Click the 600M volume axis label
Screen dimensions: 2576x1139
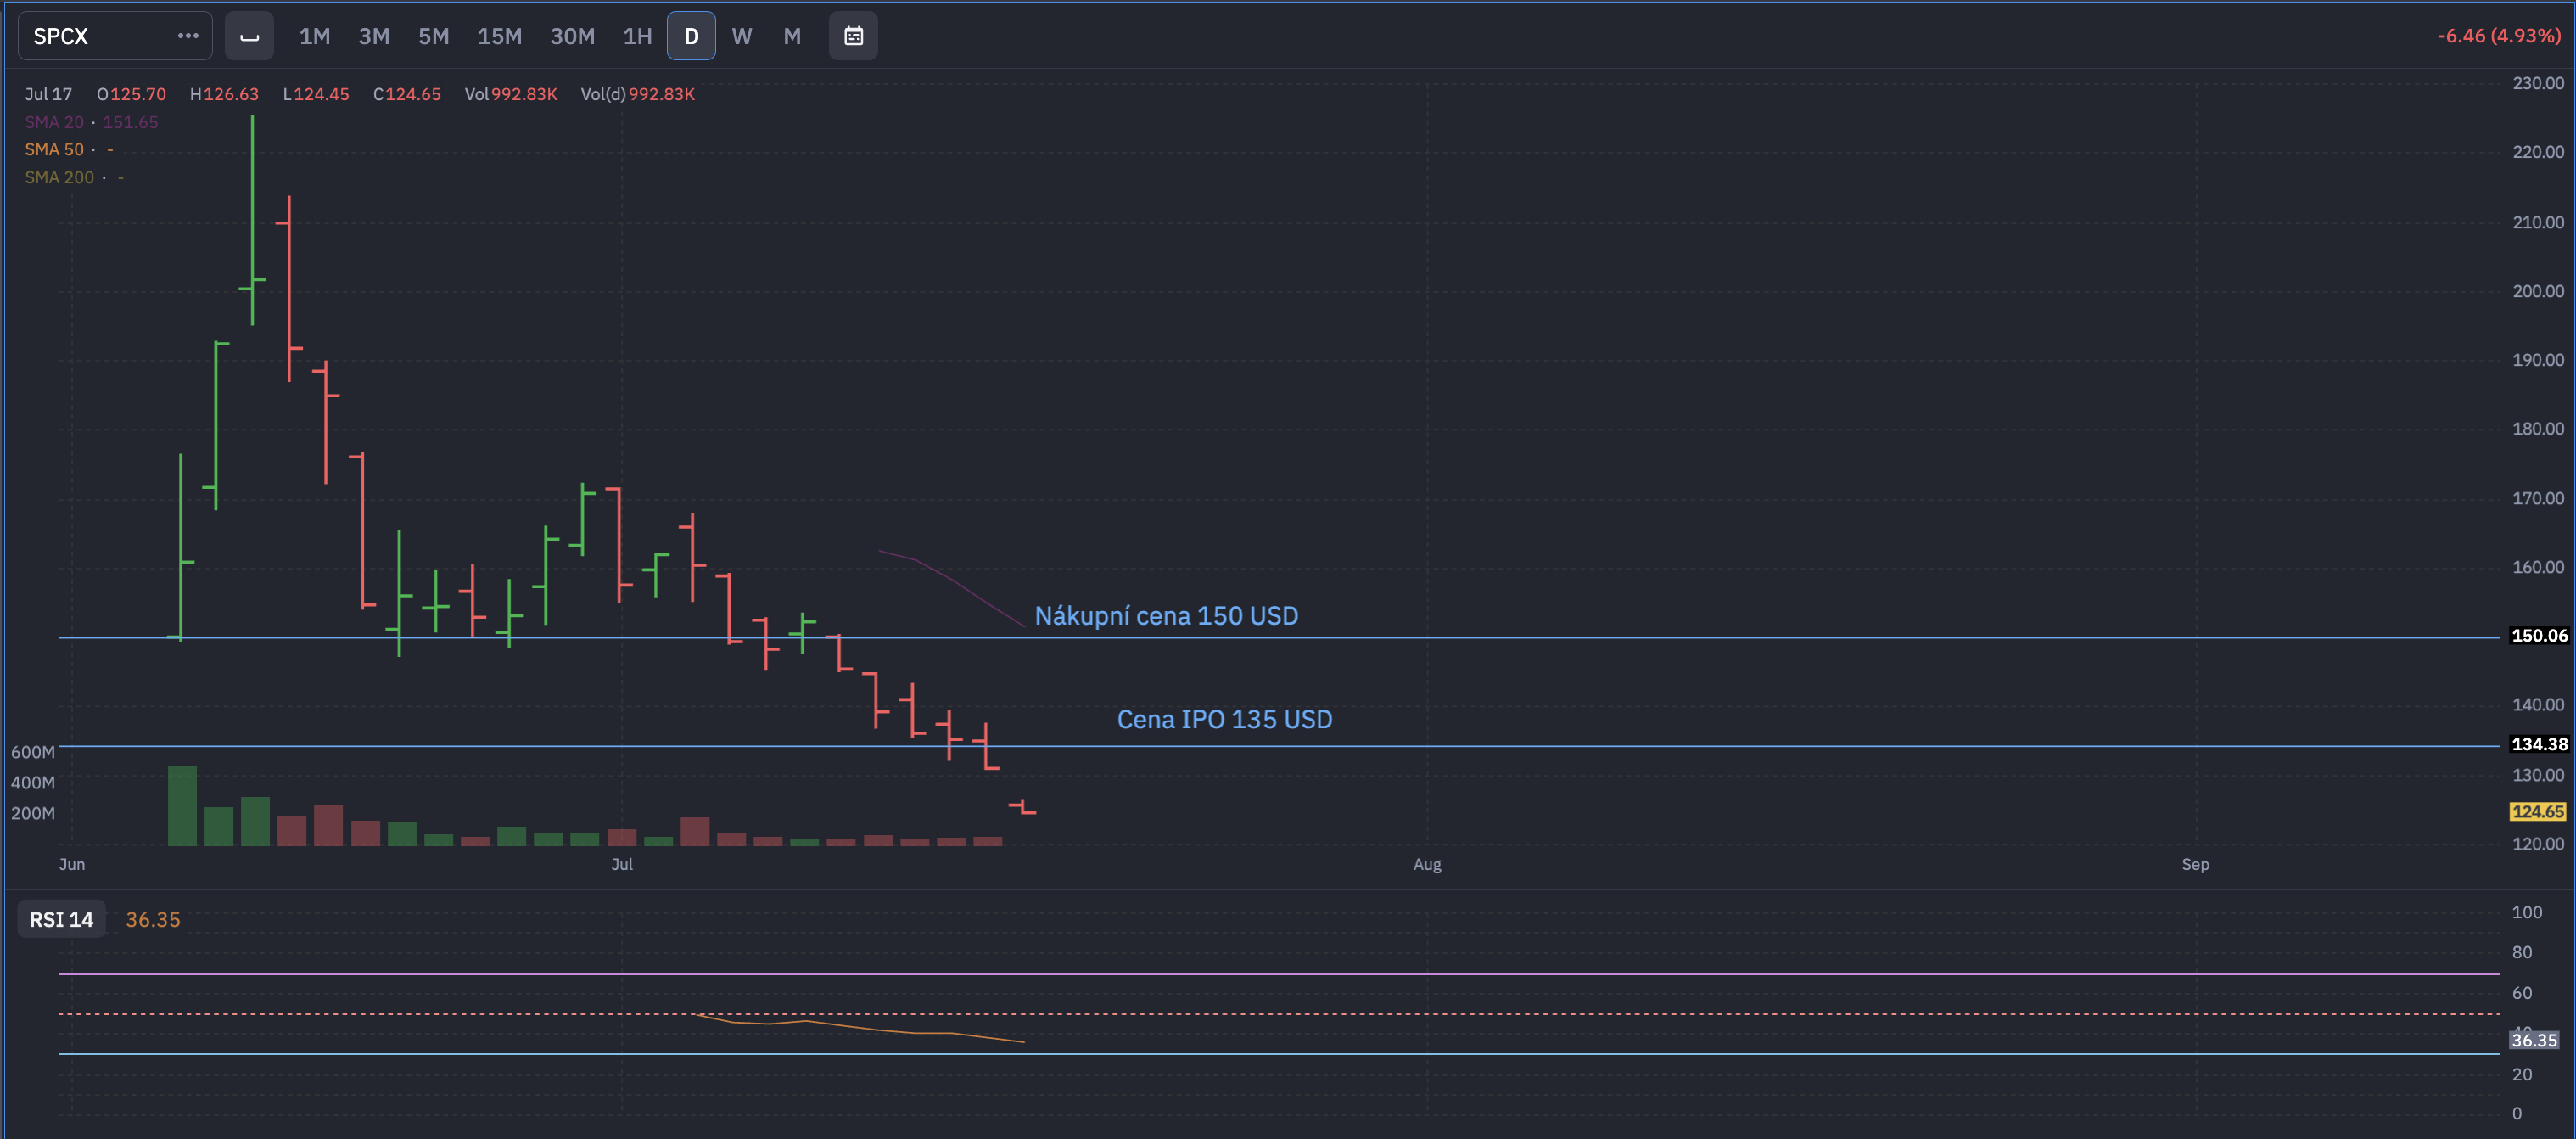(x=33, y=752)
